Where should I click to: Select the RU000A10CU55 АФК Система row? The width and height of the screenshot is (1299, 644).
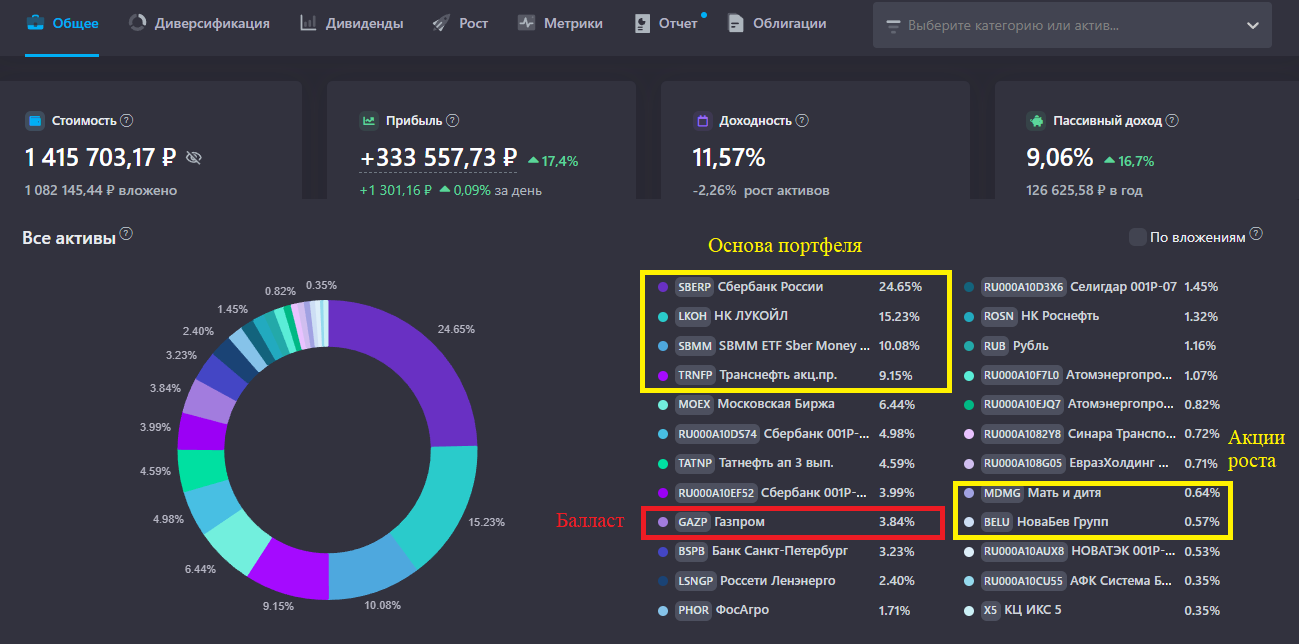point(1093,581)
